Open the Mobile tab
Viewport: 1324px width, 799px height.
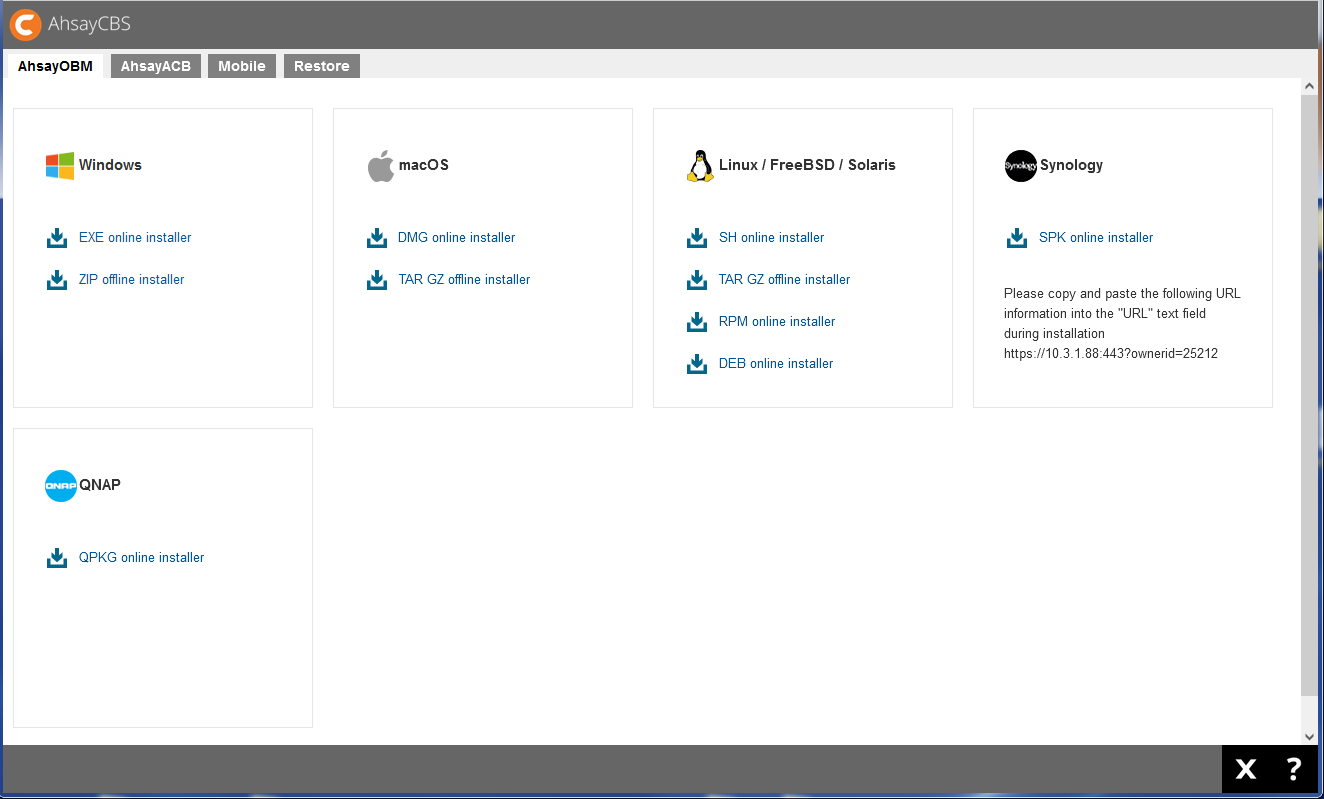coord(241,65)
